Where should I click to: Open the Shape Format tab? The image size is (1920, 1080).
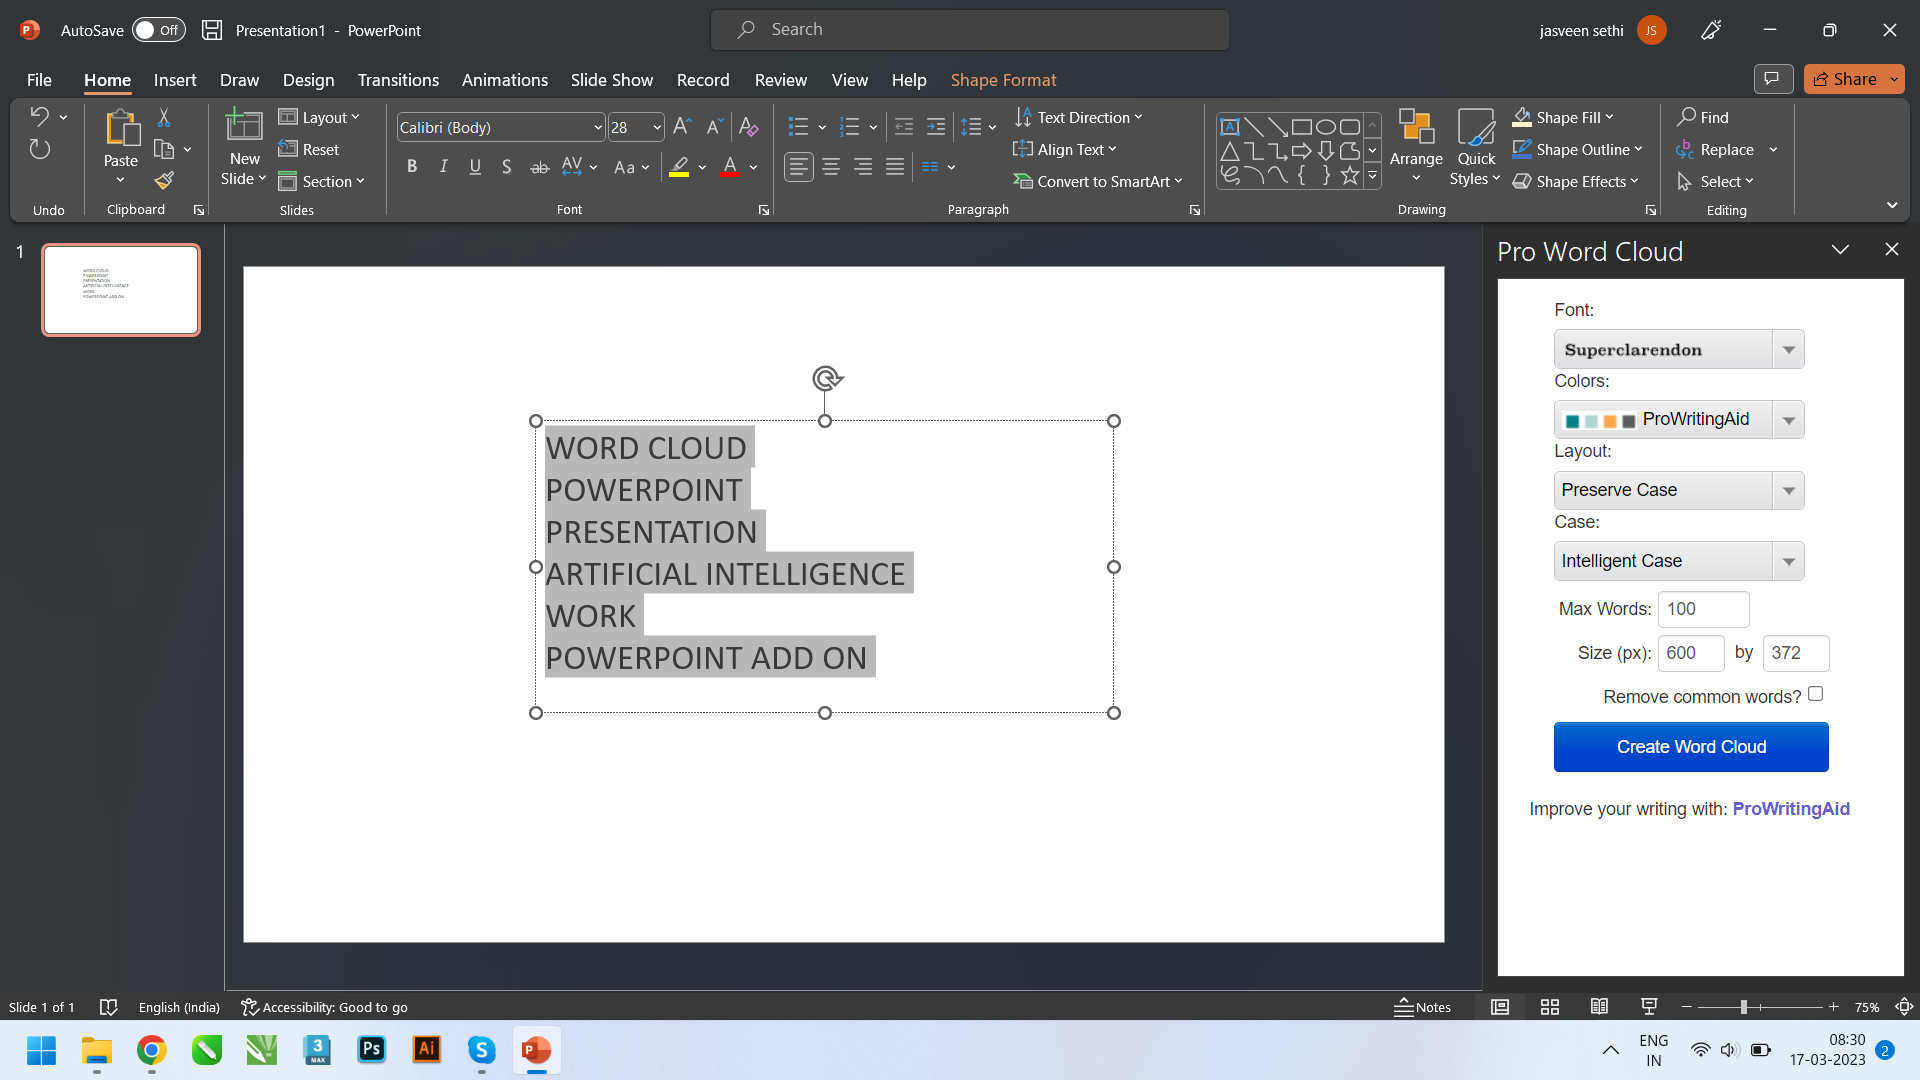coord(1003,80)
